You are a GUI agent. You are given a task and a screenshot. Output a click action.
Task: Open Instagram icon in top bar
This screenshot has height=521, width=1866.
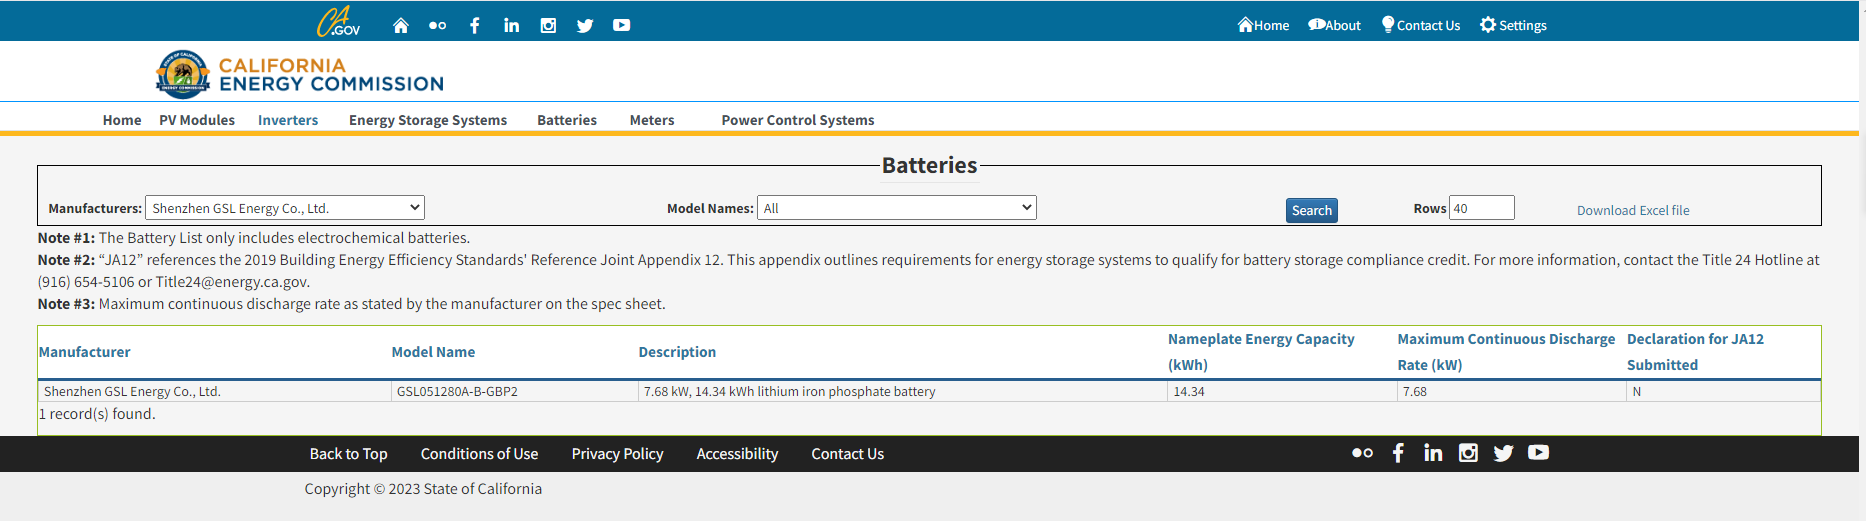pos(548,25)
